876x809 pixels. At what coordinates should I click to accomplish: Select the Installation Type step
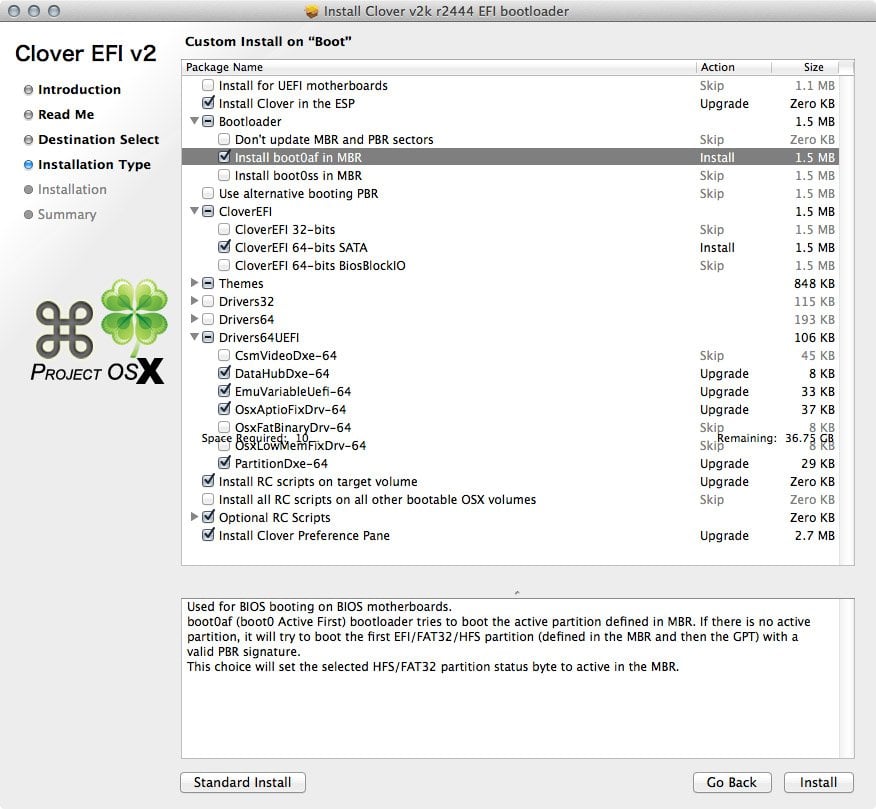pos(94,165)
